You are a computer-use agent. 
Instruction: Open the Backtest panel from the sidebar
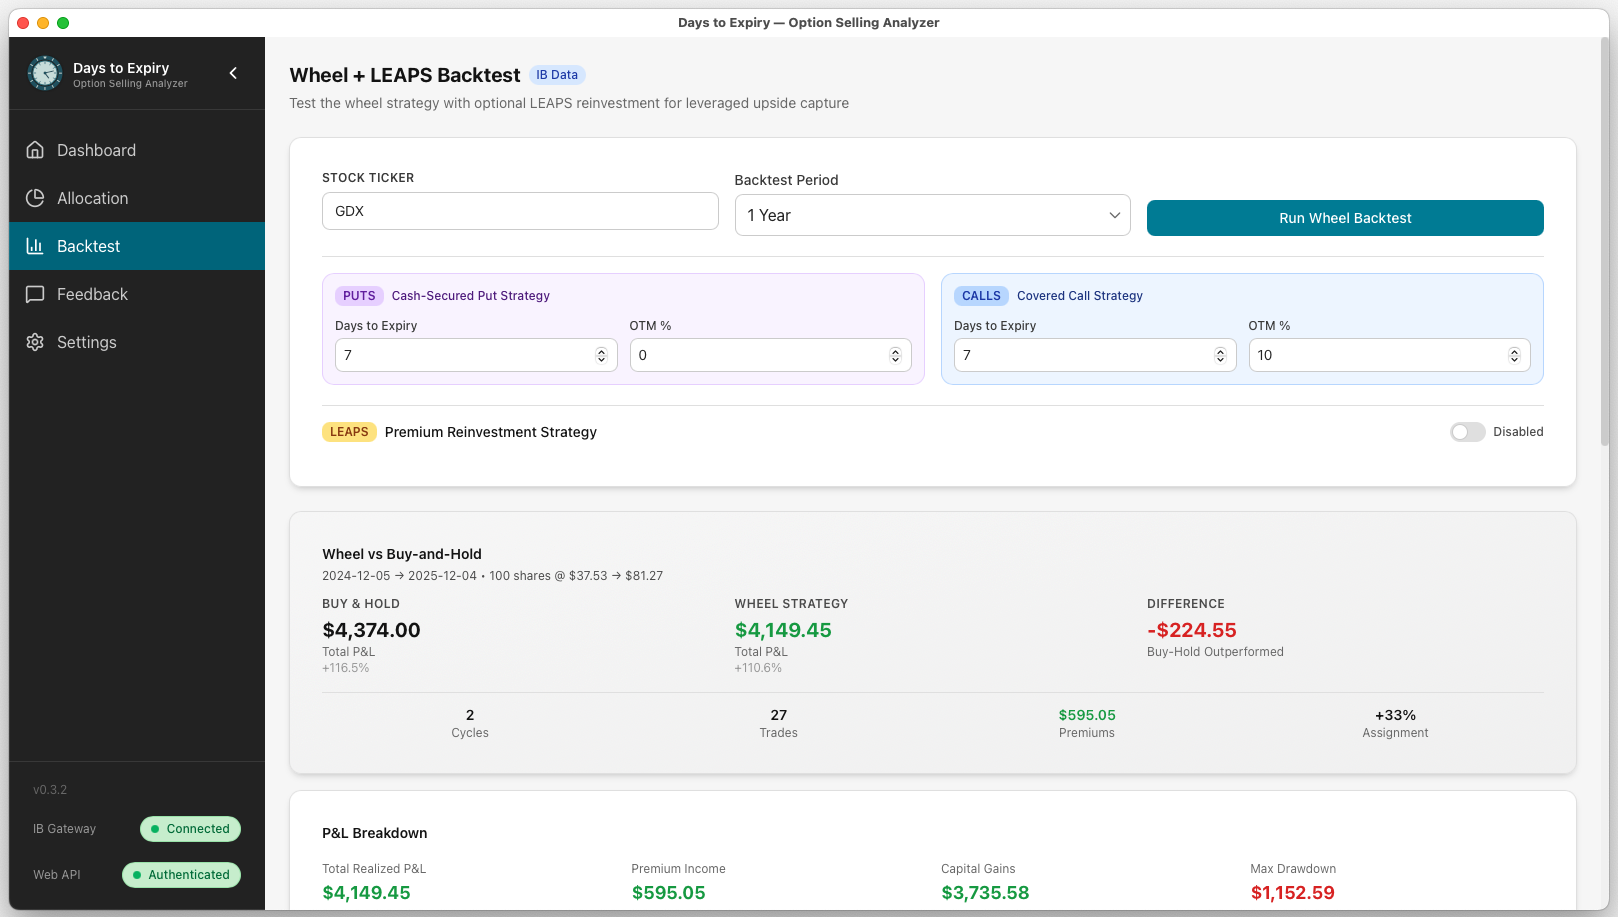pos(89,246)
